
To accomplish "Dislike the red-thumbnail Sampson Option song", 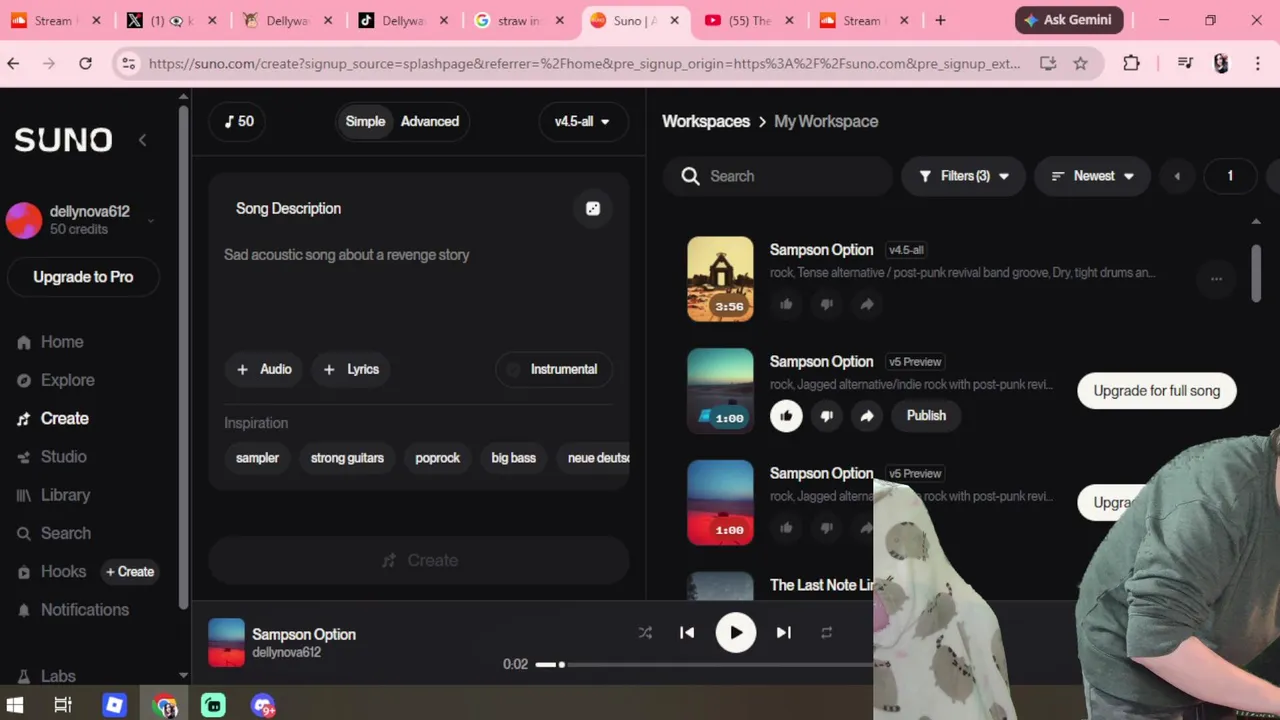I will tap(826, 527).
